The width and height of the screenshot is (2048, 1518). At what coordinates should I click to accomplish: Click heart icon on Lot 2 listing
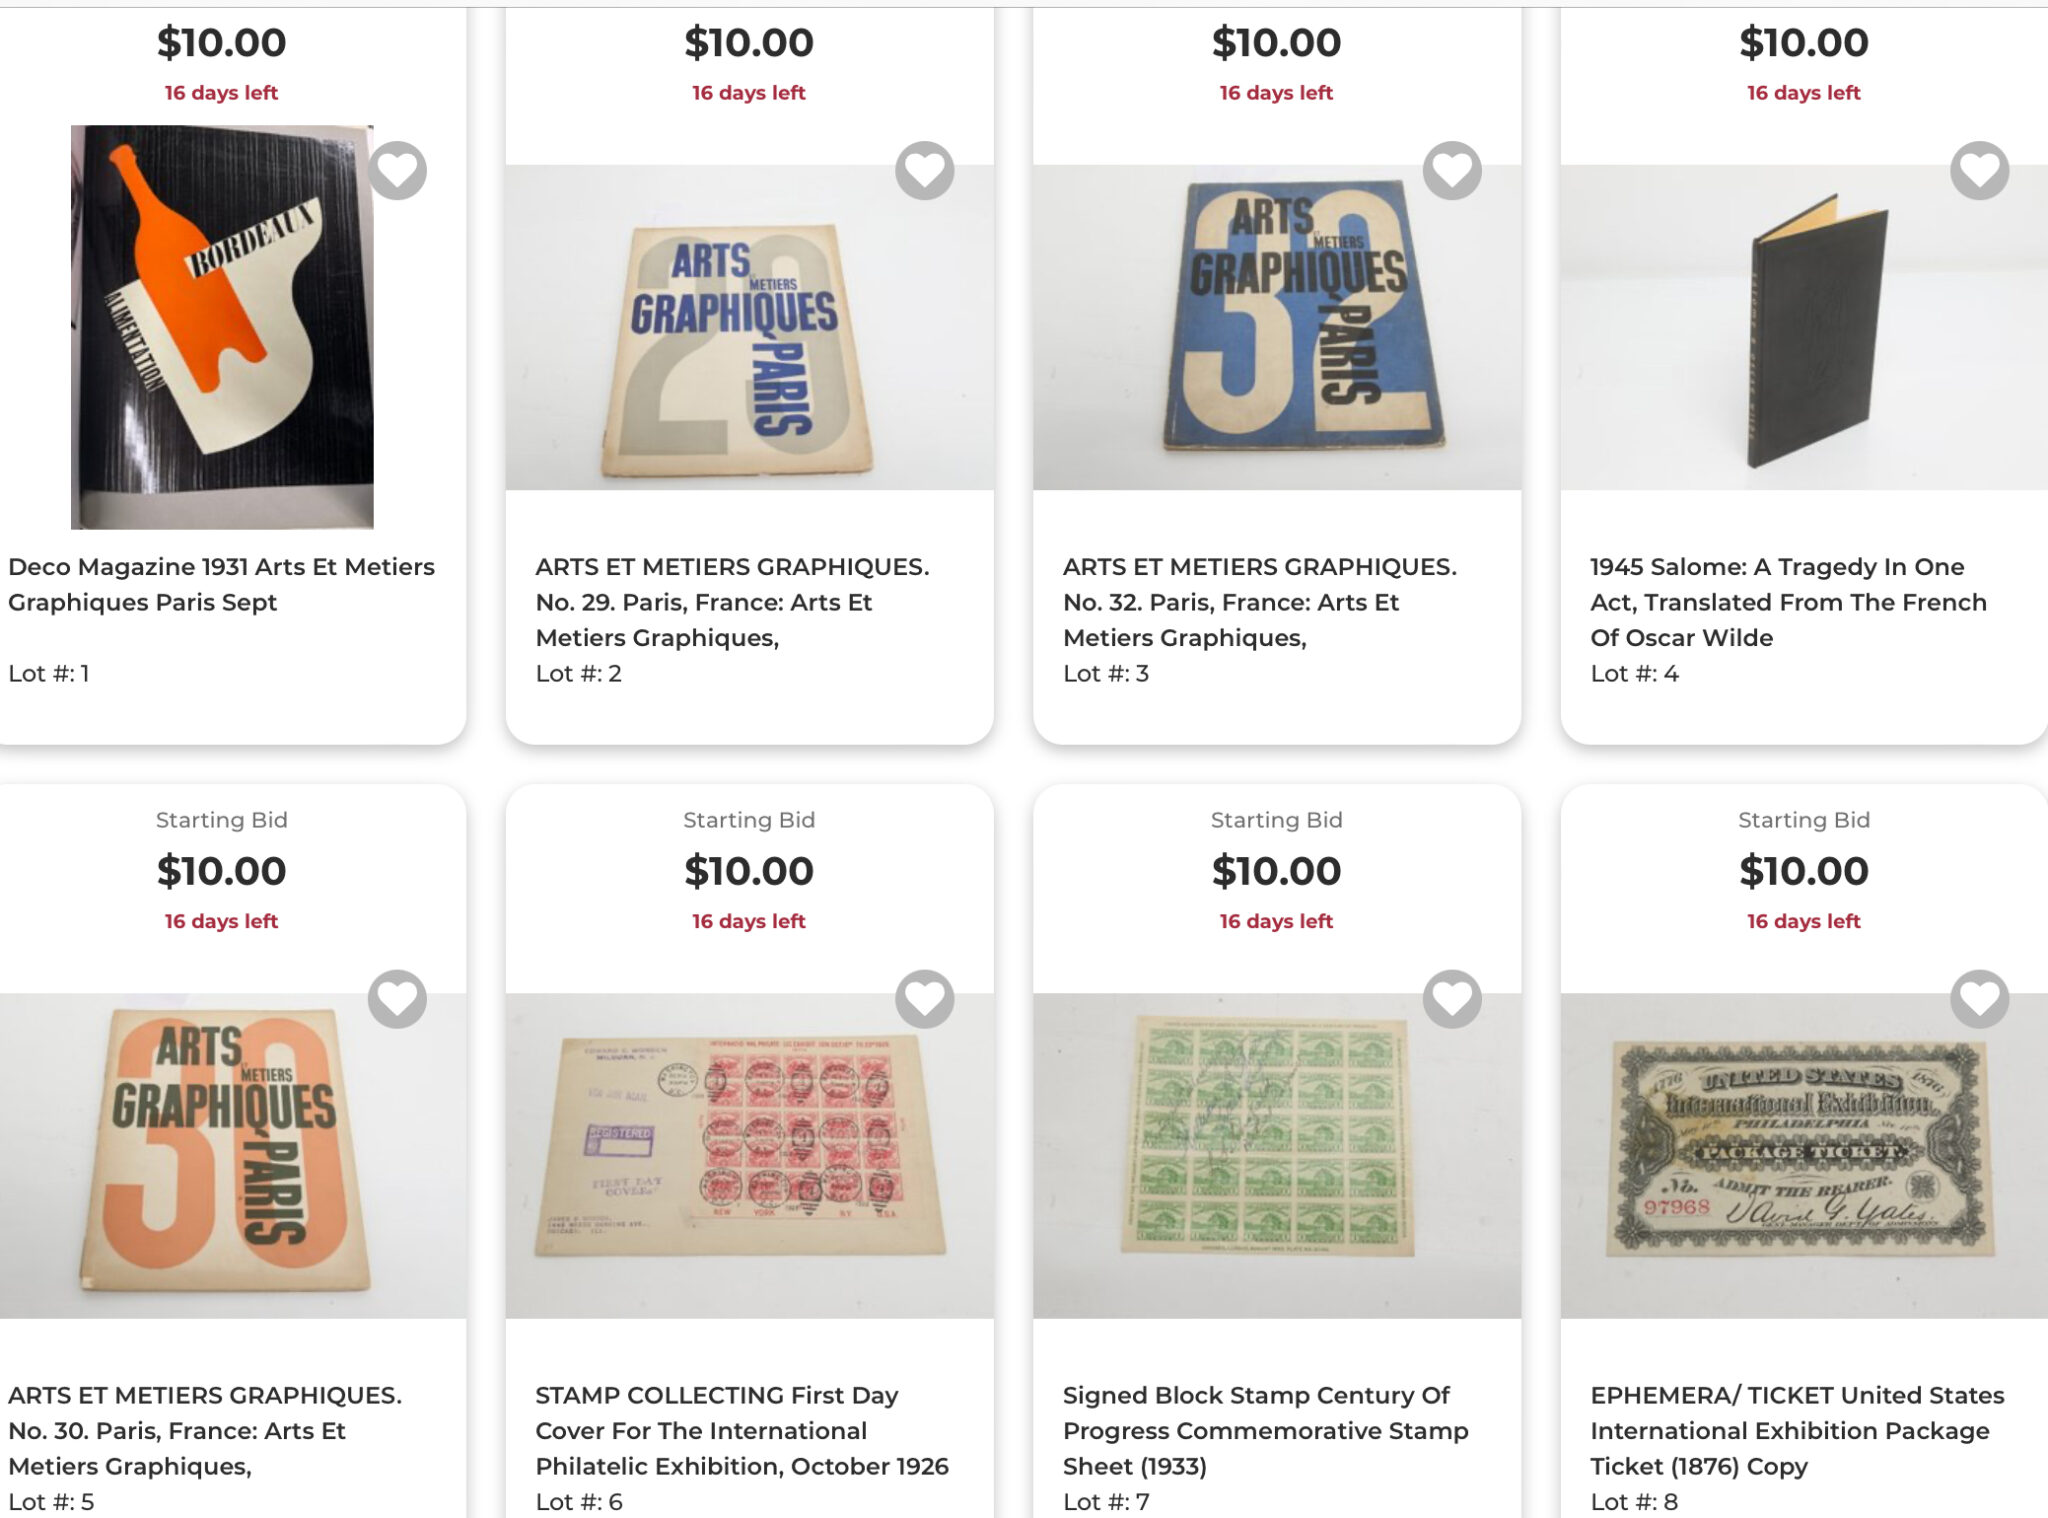924,170
